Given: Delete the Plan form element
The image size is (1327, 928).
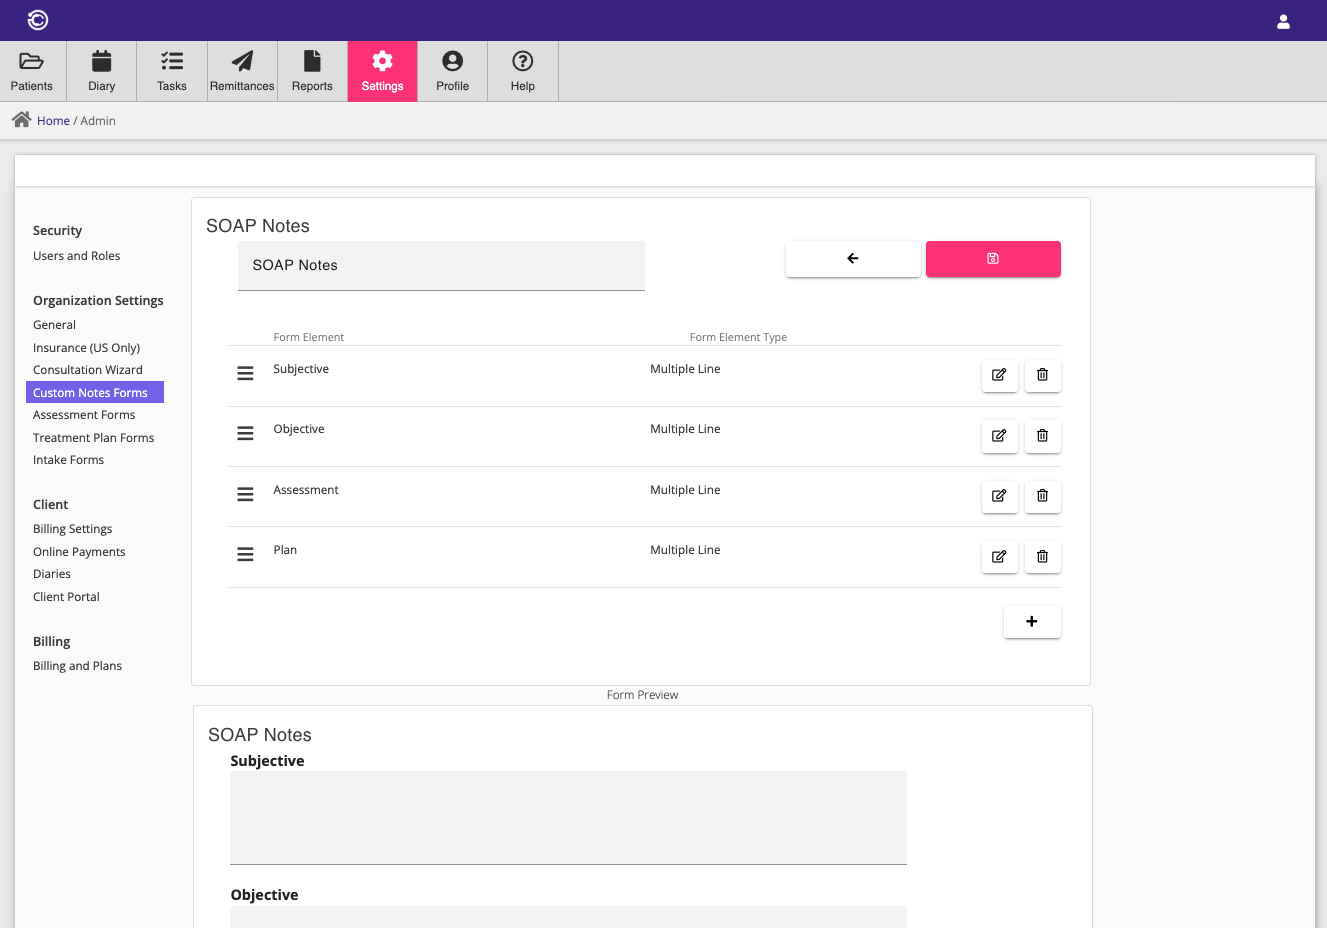Looking at the screenshot, I should pos(1042,557).
